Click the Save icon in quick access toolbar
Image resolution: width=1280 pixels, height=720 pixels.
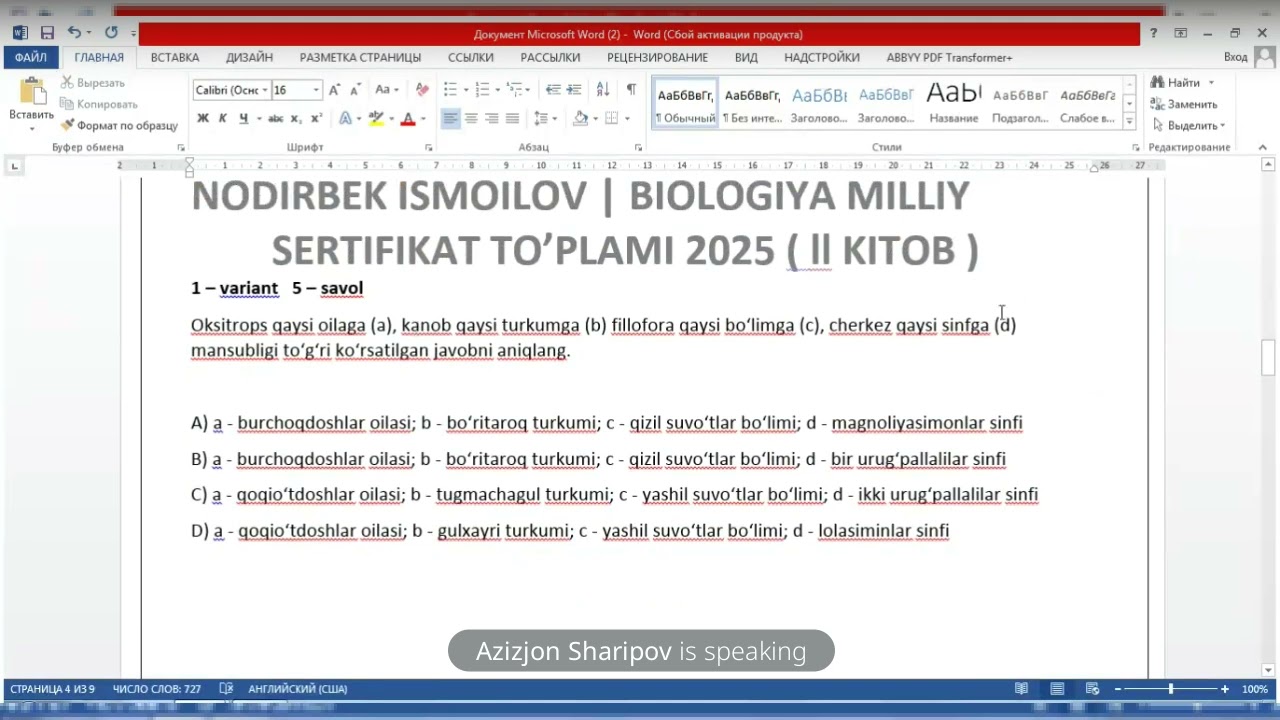(47, 33)
